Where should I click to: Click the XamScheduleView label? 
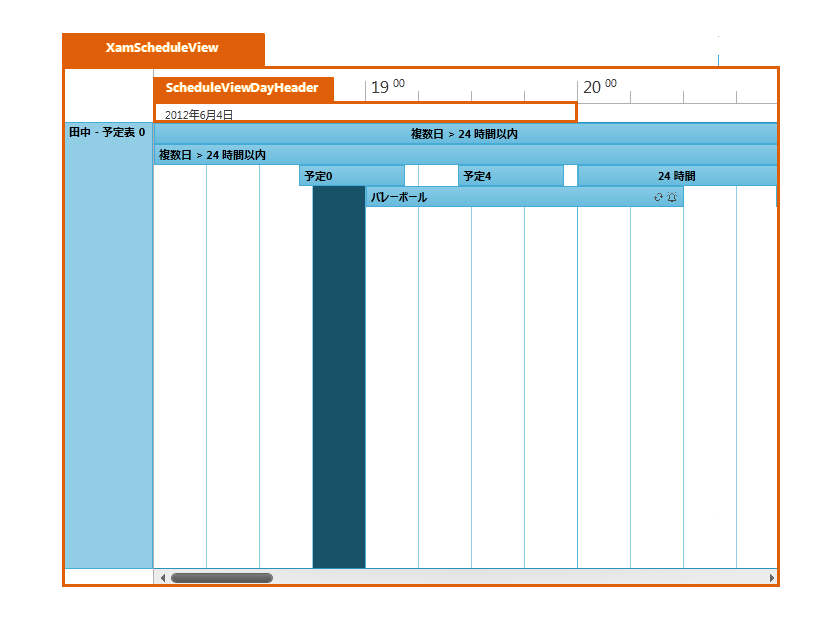[x=162, y=48]
